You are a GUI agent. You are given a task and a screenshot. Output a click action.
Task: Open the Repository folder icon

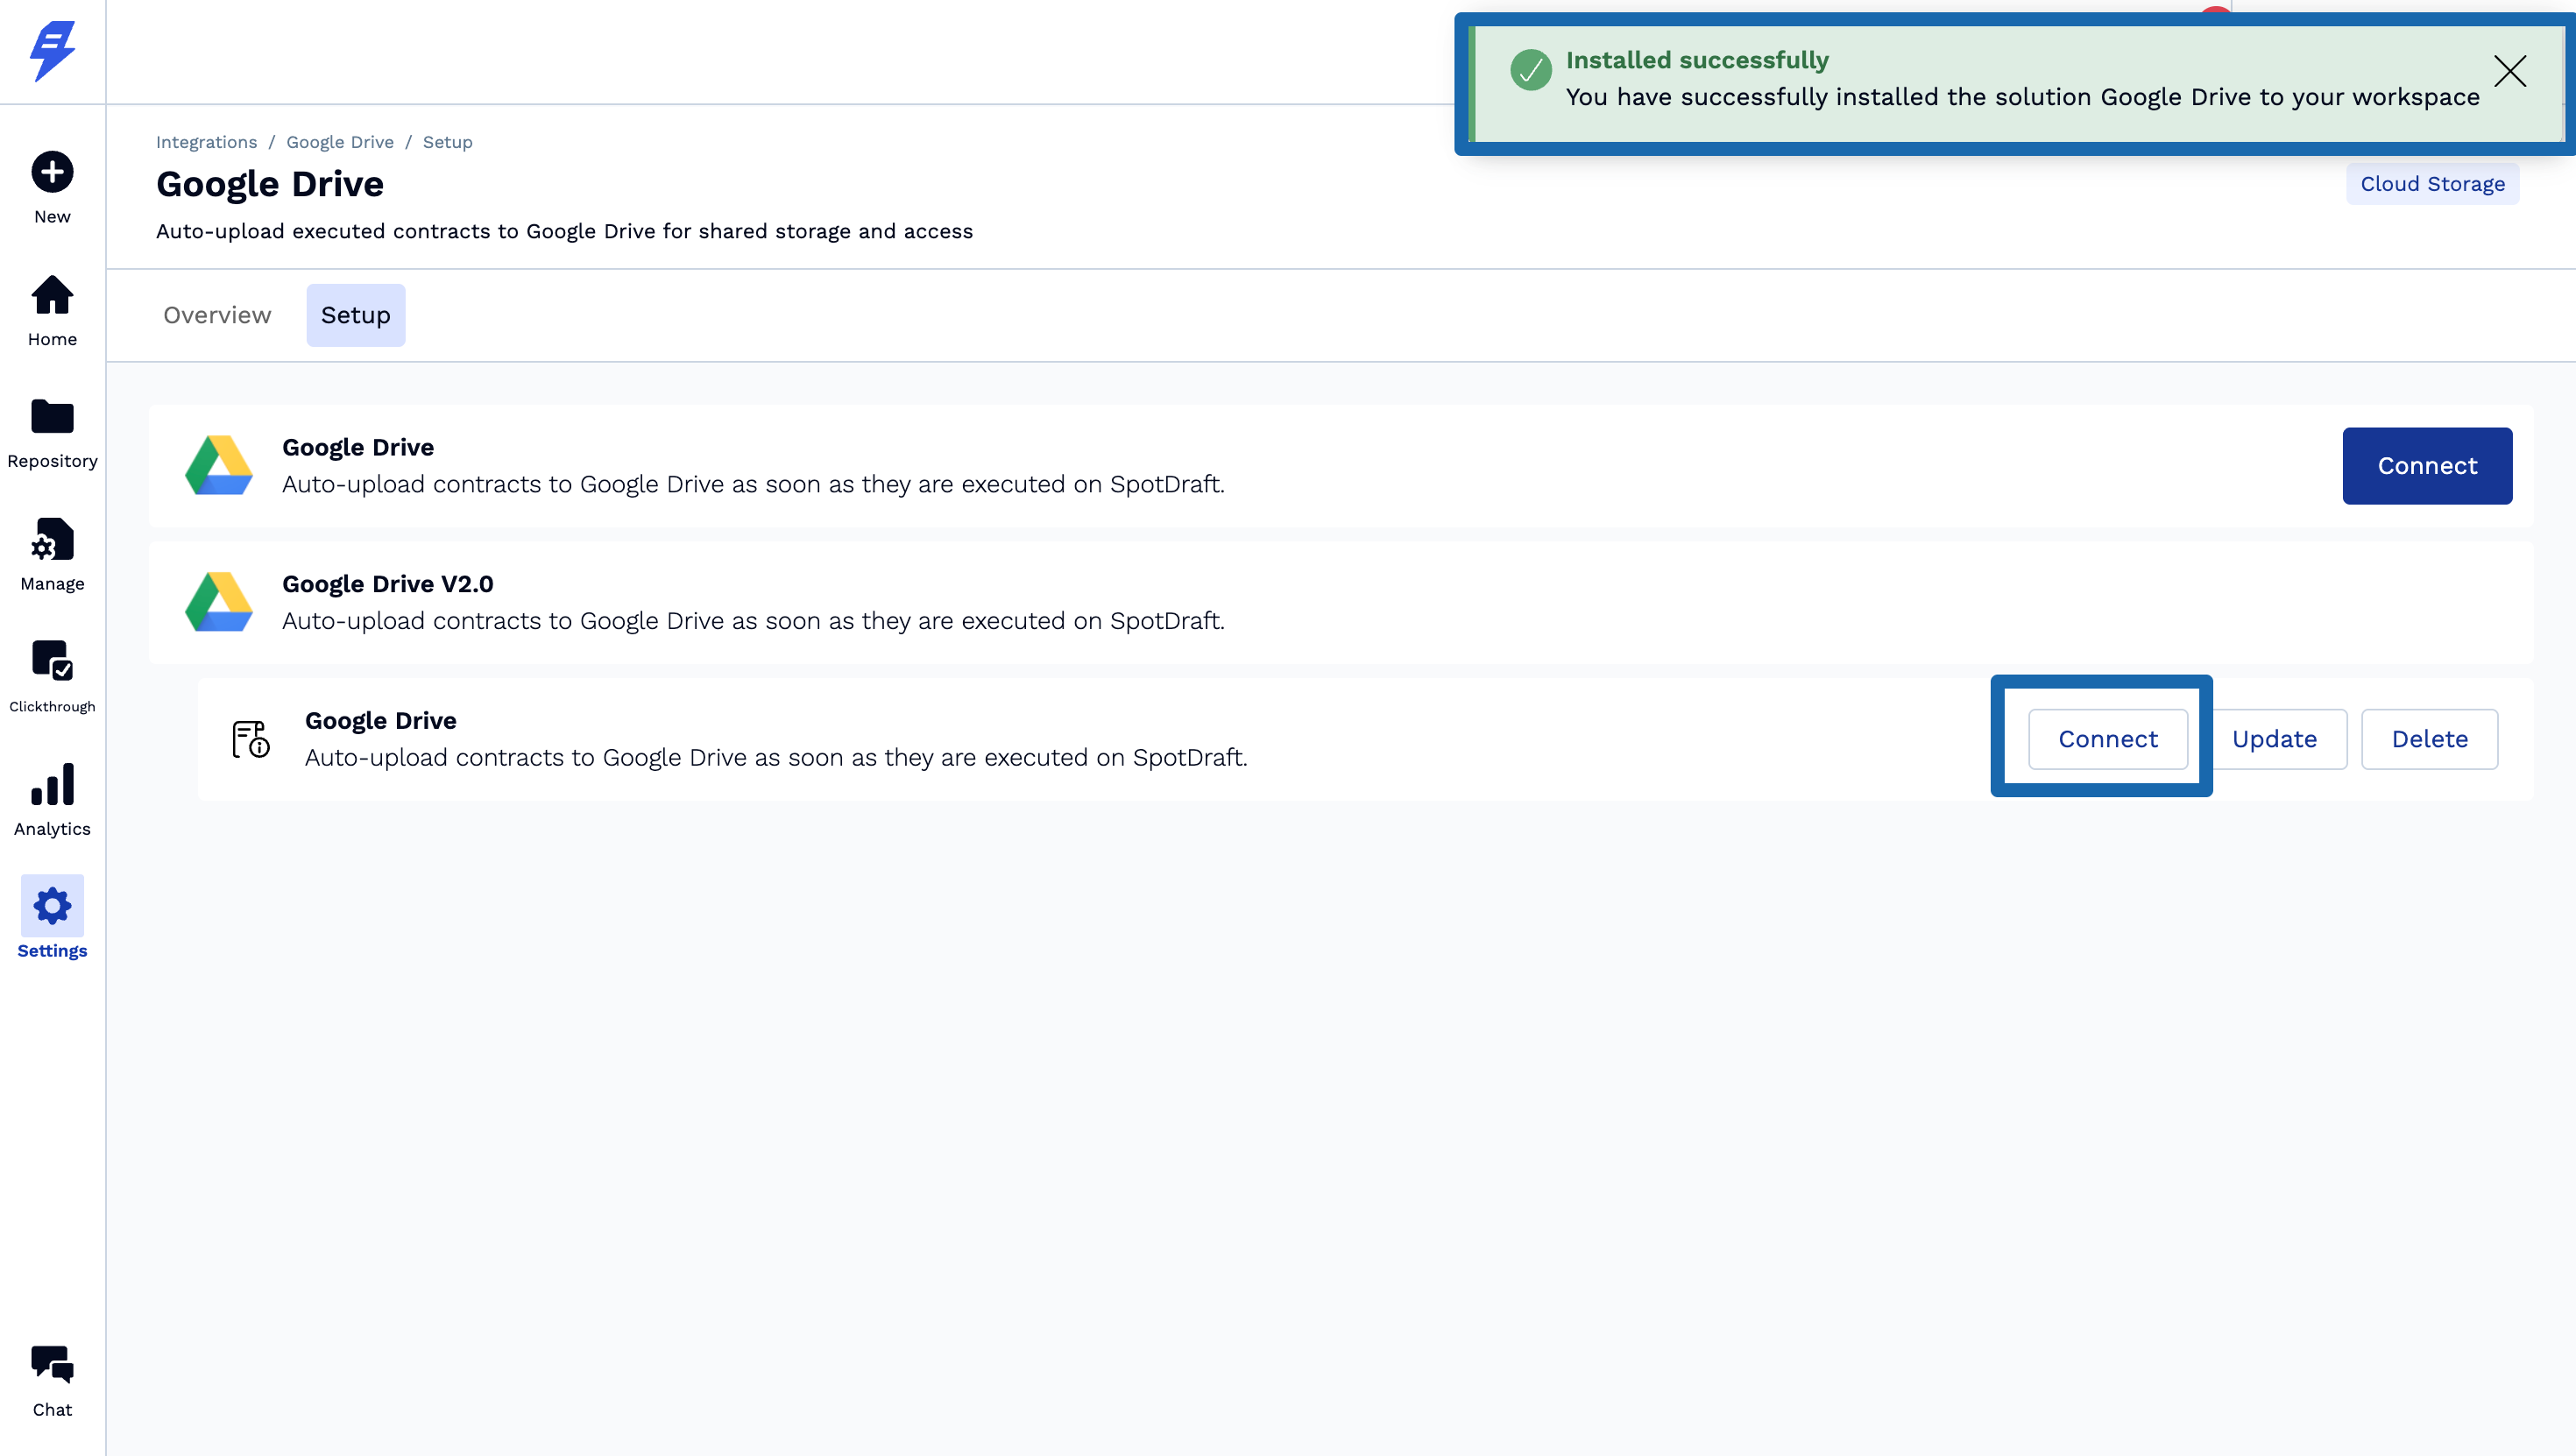[x=52, y=418]
